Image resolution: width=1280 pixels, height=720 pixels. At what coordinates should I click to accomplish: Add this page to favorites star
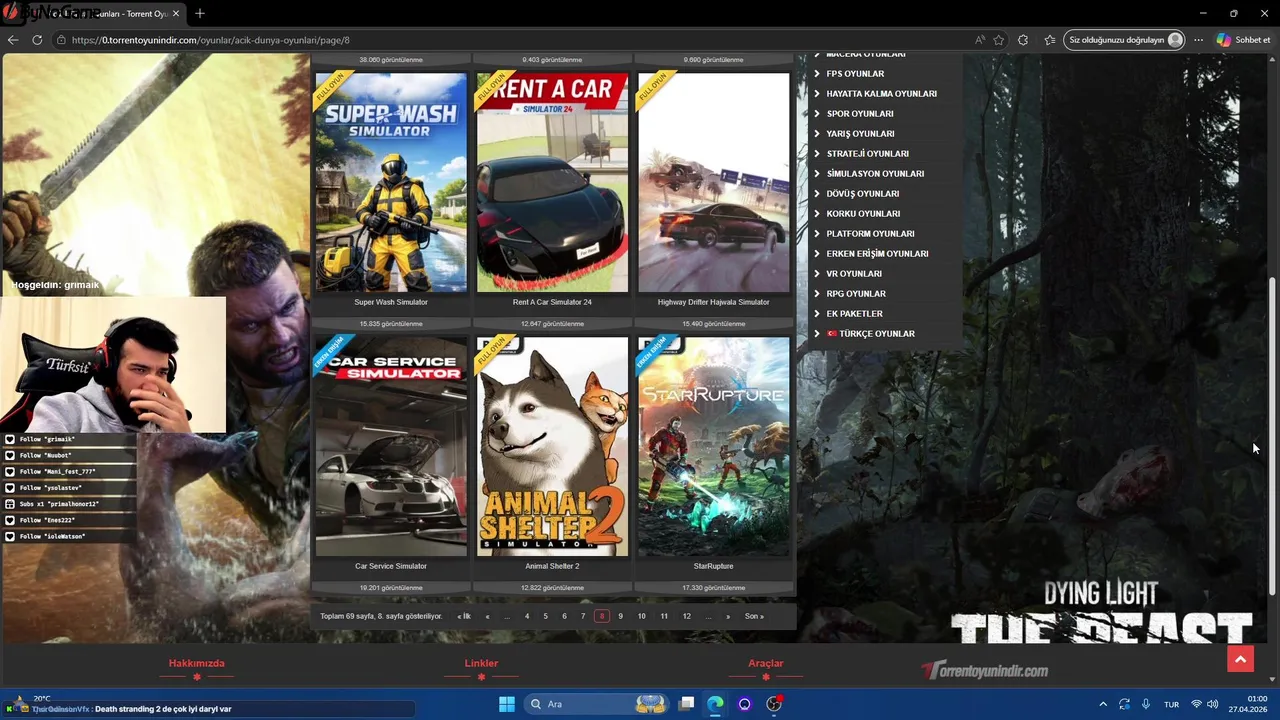[999, 40]
